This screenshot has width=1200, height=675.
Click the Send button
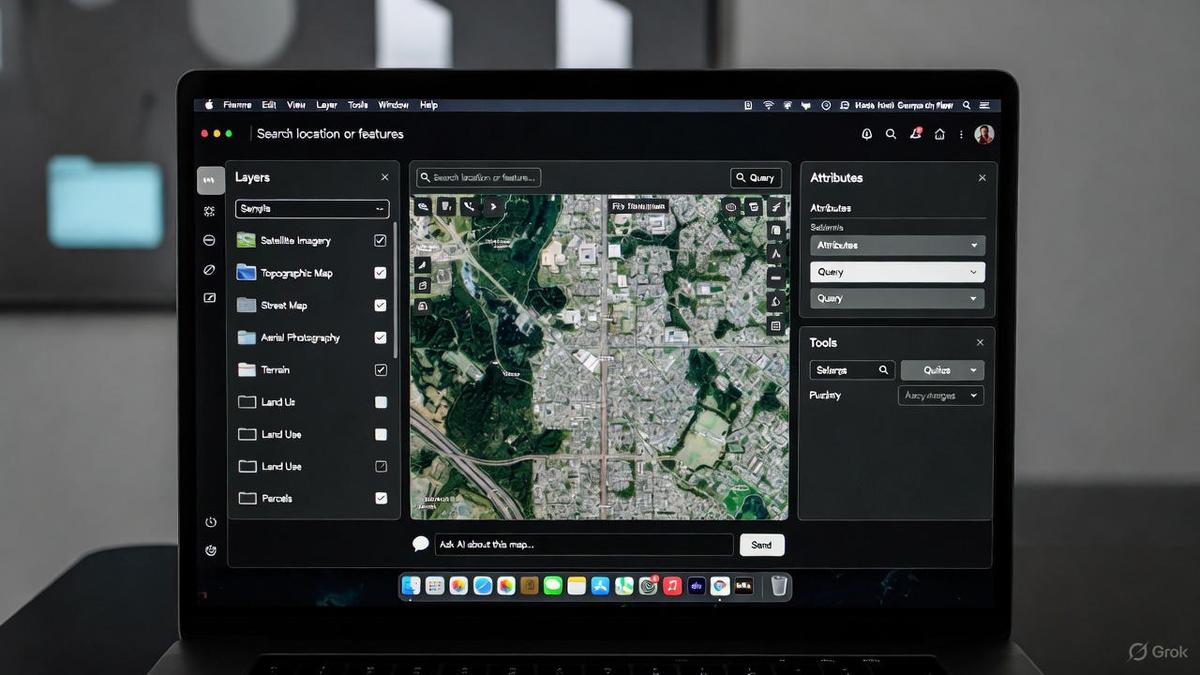pos(762,545)
